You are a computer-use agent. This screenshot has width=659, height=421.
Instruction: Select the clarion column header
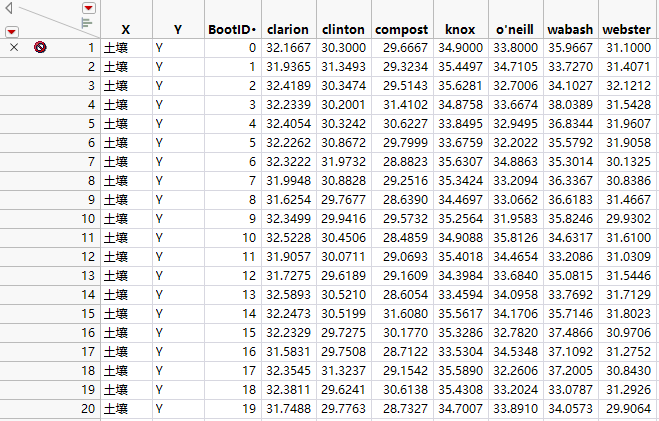287,30
